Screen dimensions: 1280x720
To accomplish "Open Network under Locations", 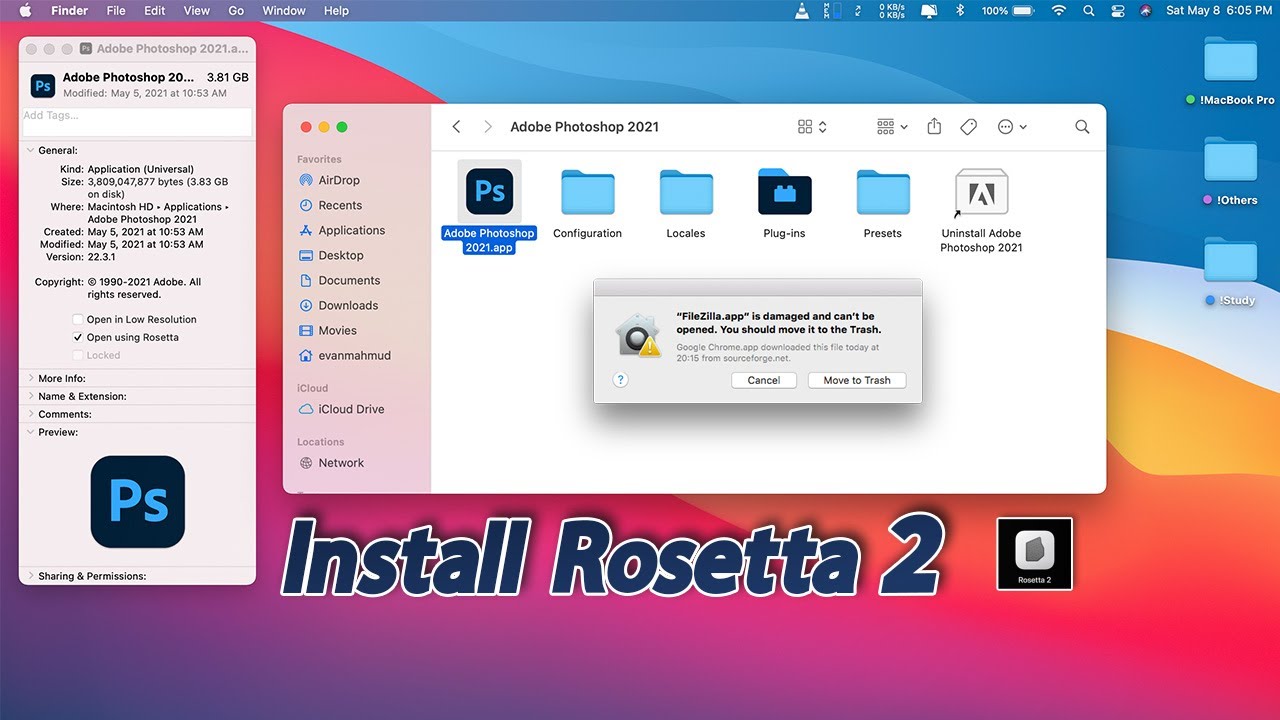I will 342,462.
